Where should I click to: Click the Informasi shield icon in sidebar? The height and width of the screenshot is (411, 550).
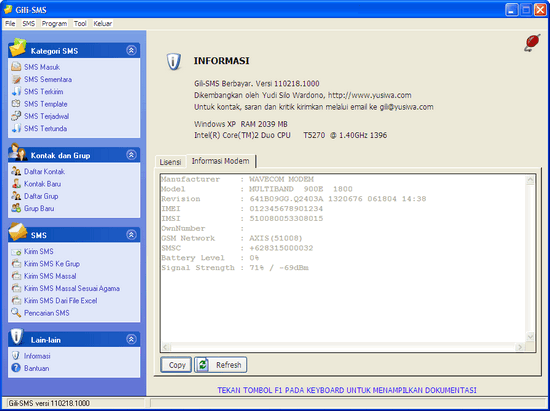[16, 356]
